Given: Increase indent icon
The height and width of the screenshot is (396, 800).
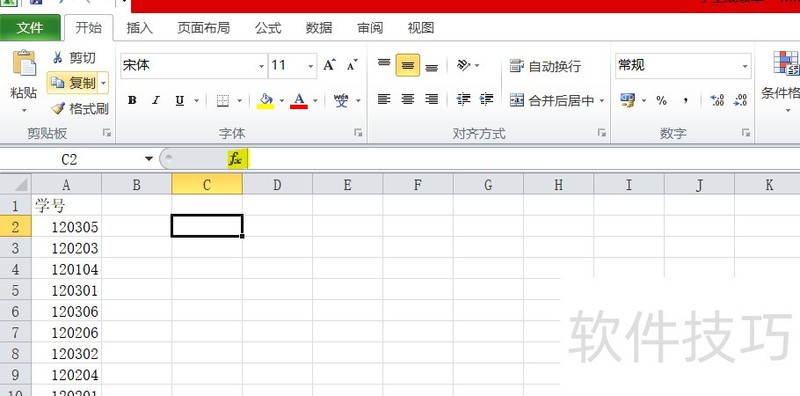Looking at the screenshot, I should coord(486,99).
